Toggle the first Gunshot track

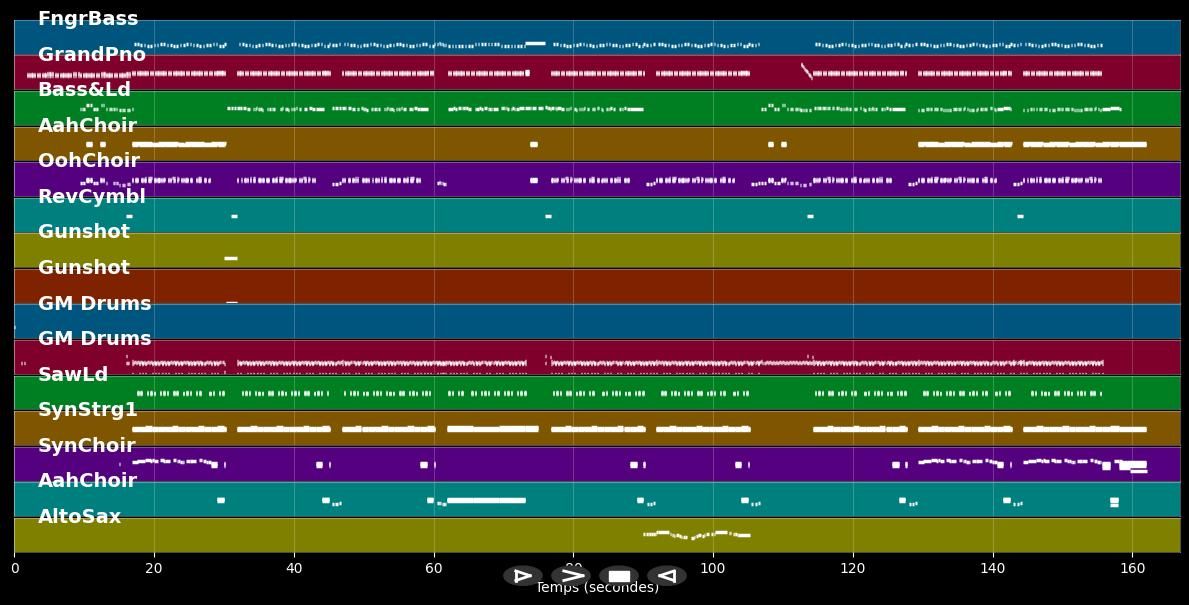pyautogui.click(x=86, y=231)
